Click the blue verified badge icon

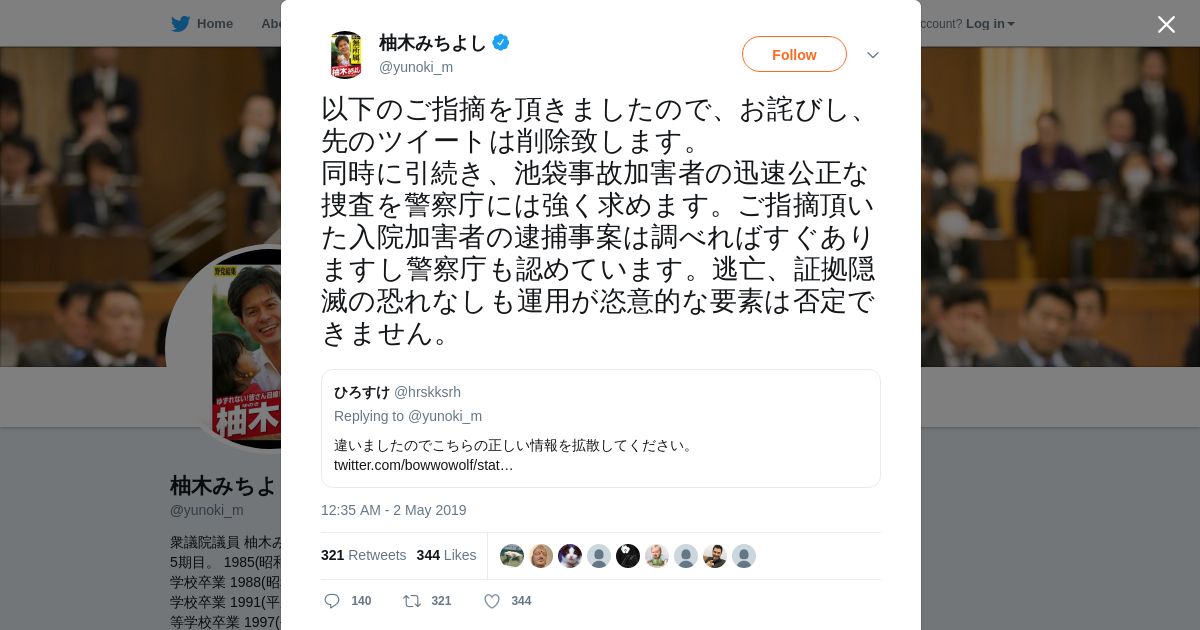tap(501, 42)
